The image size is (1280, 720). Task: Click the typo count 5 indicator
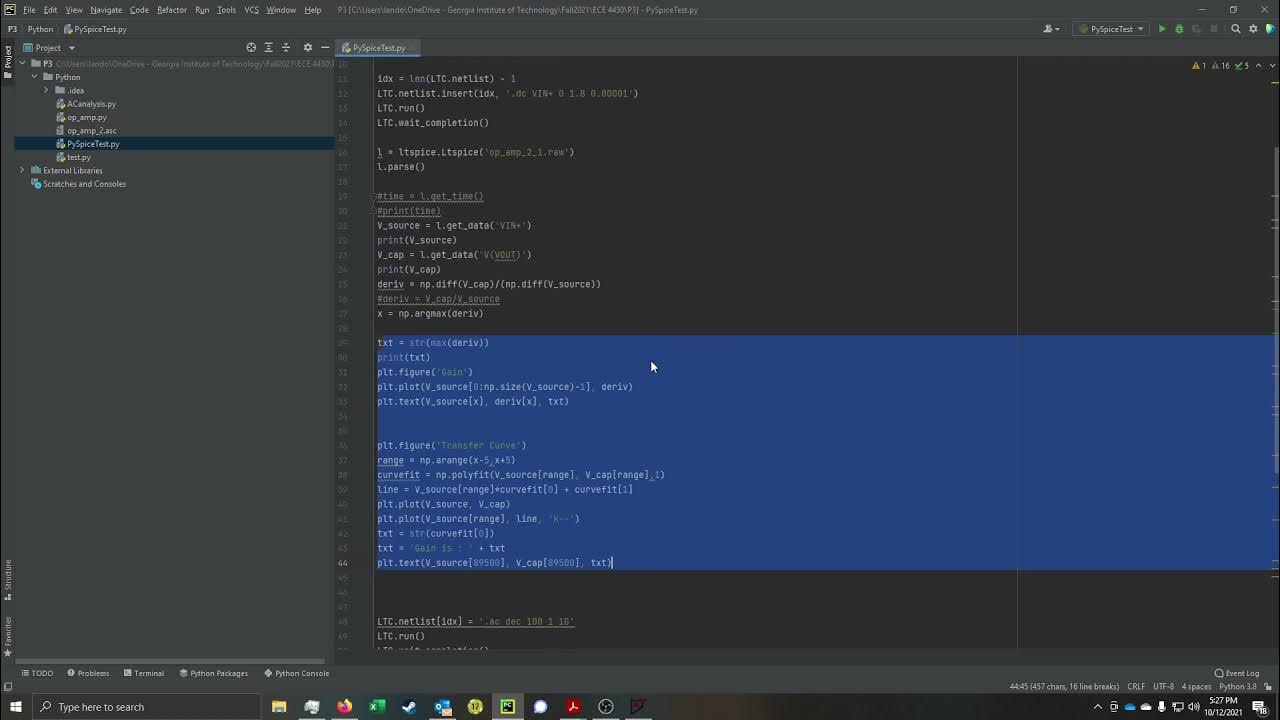click(1242, 65)
